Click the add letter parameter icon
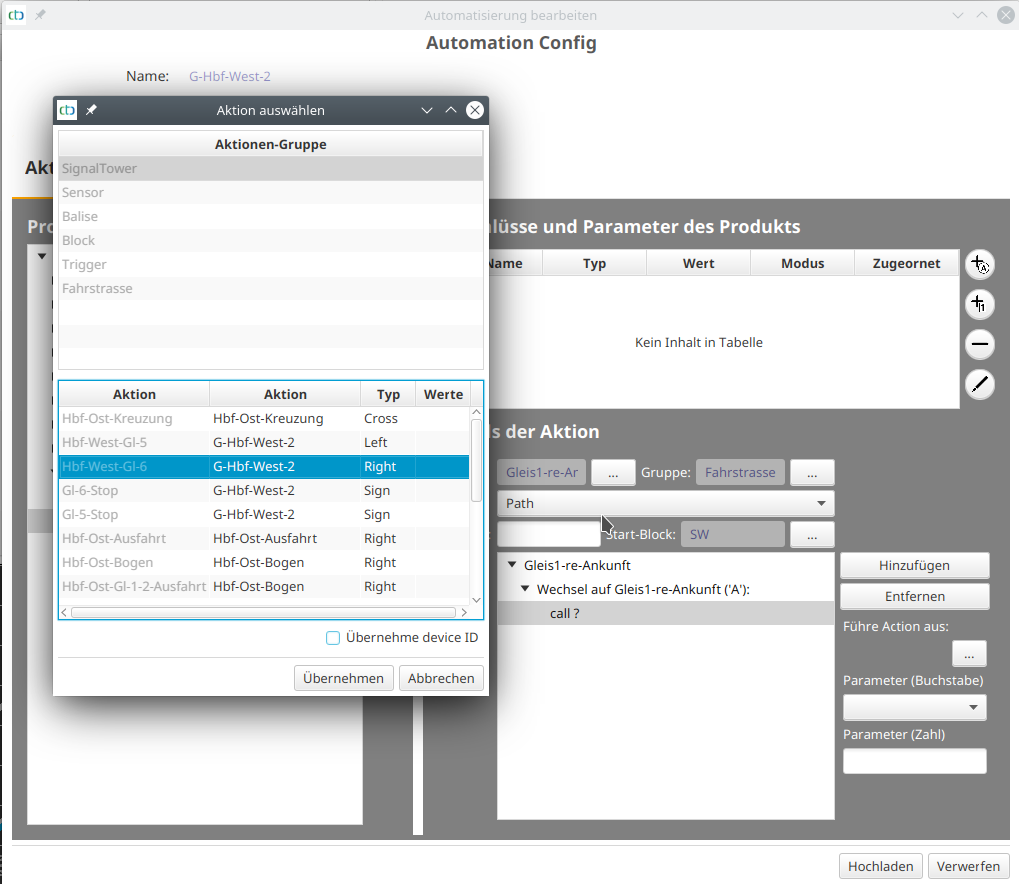Screen dimensions: 1019x884 (x=980, y=265)
